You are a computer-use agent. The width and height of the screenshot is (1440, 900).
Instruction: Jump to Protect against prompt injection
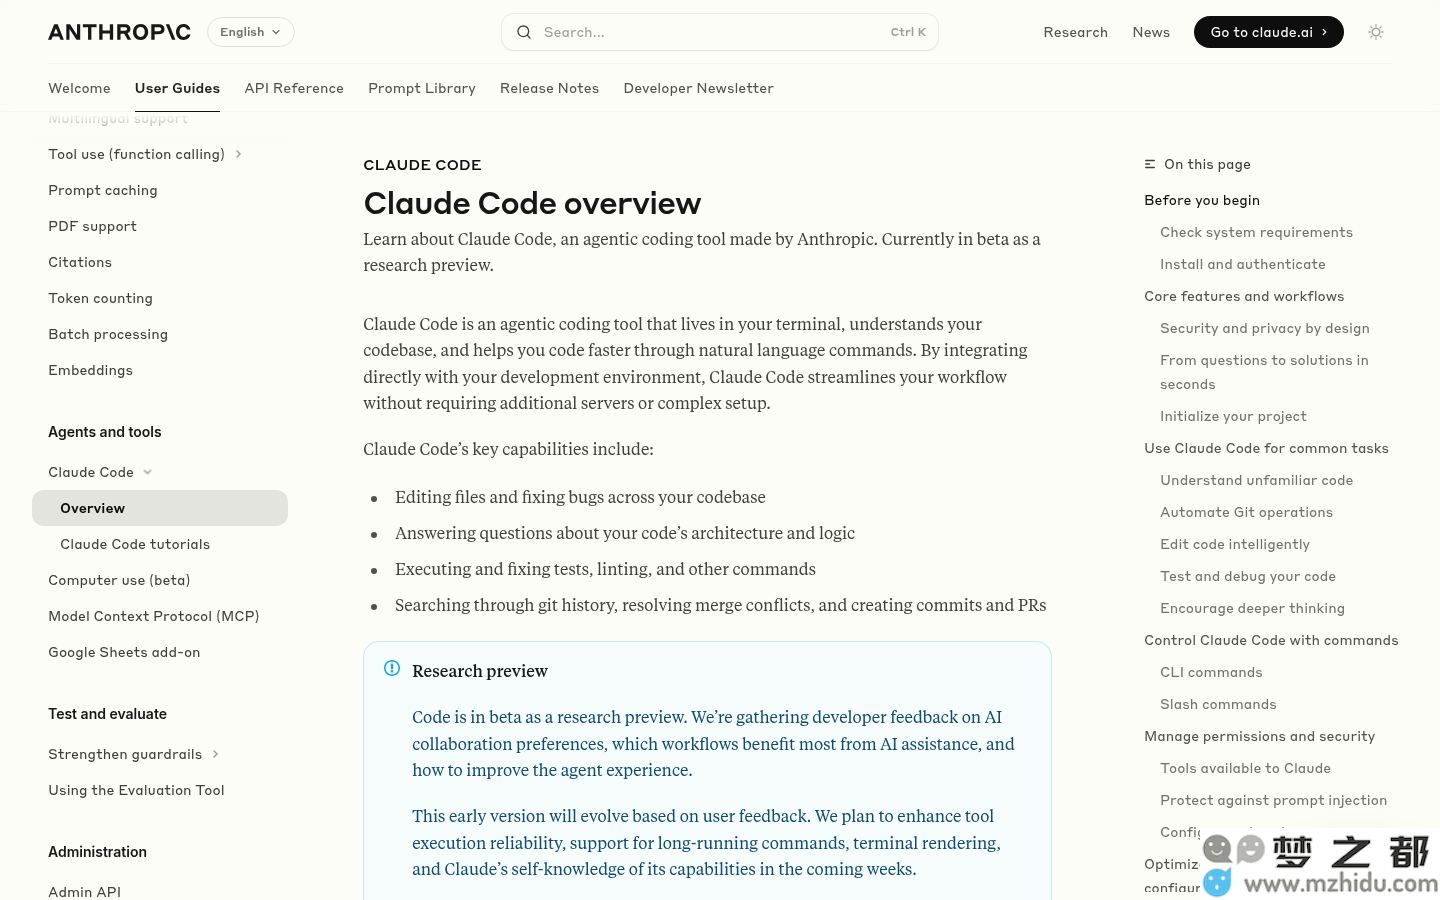click(x=1273, y=800)
